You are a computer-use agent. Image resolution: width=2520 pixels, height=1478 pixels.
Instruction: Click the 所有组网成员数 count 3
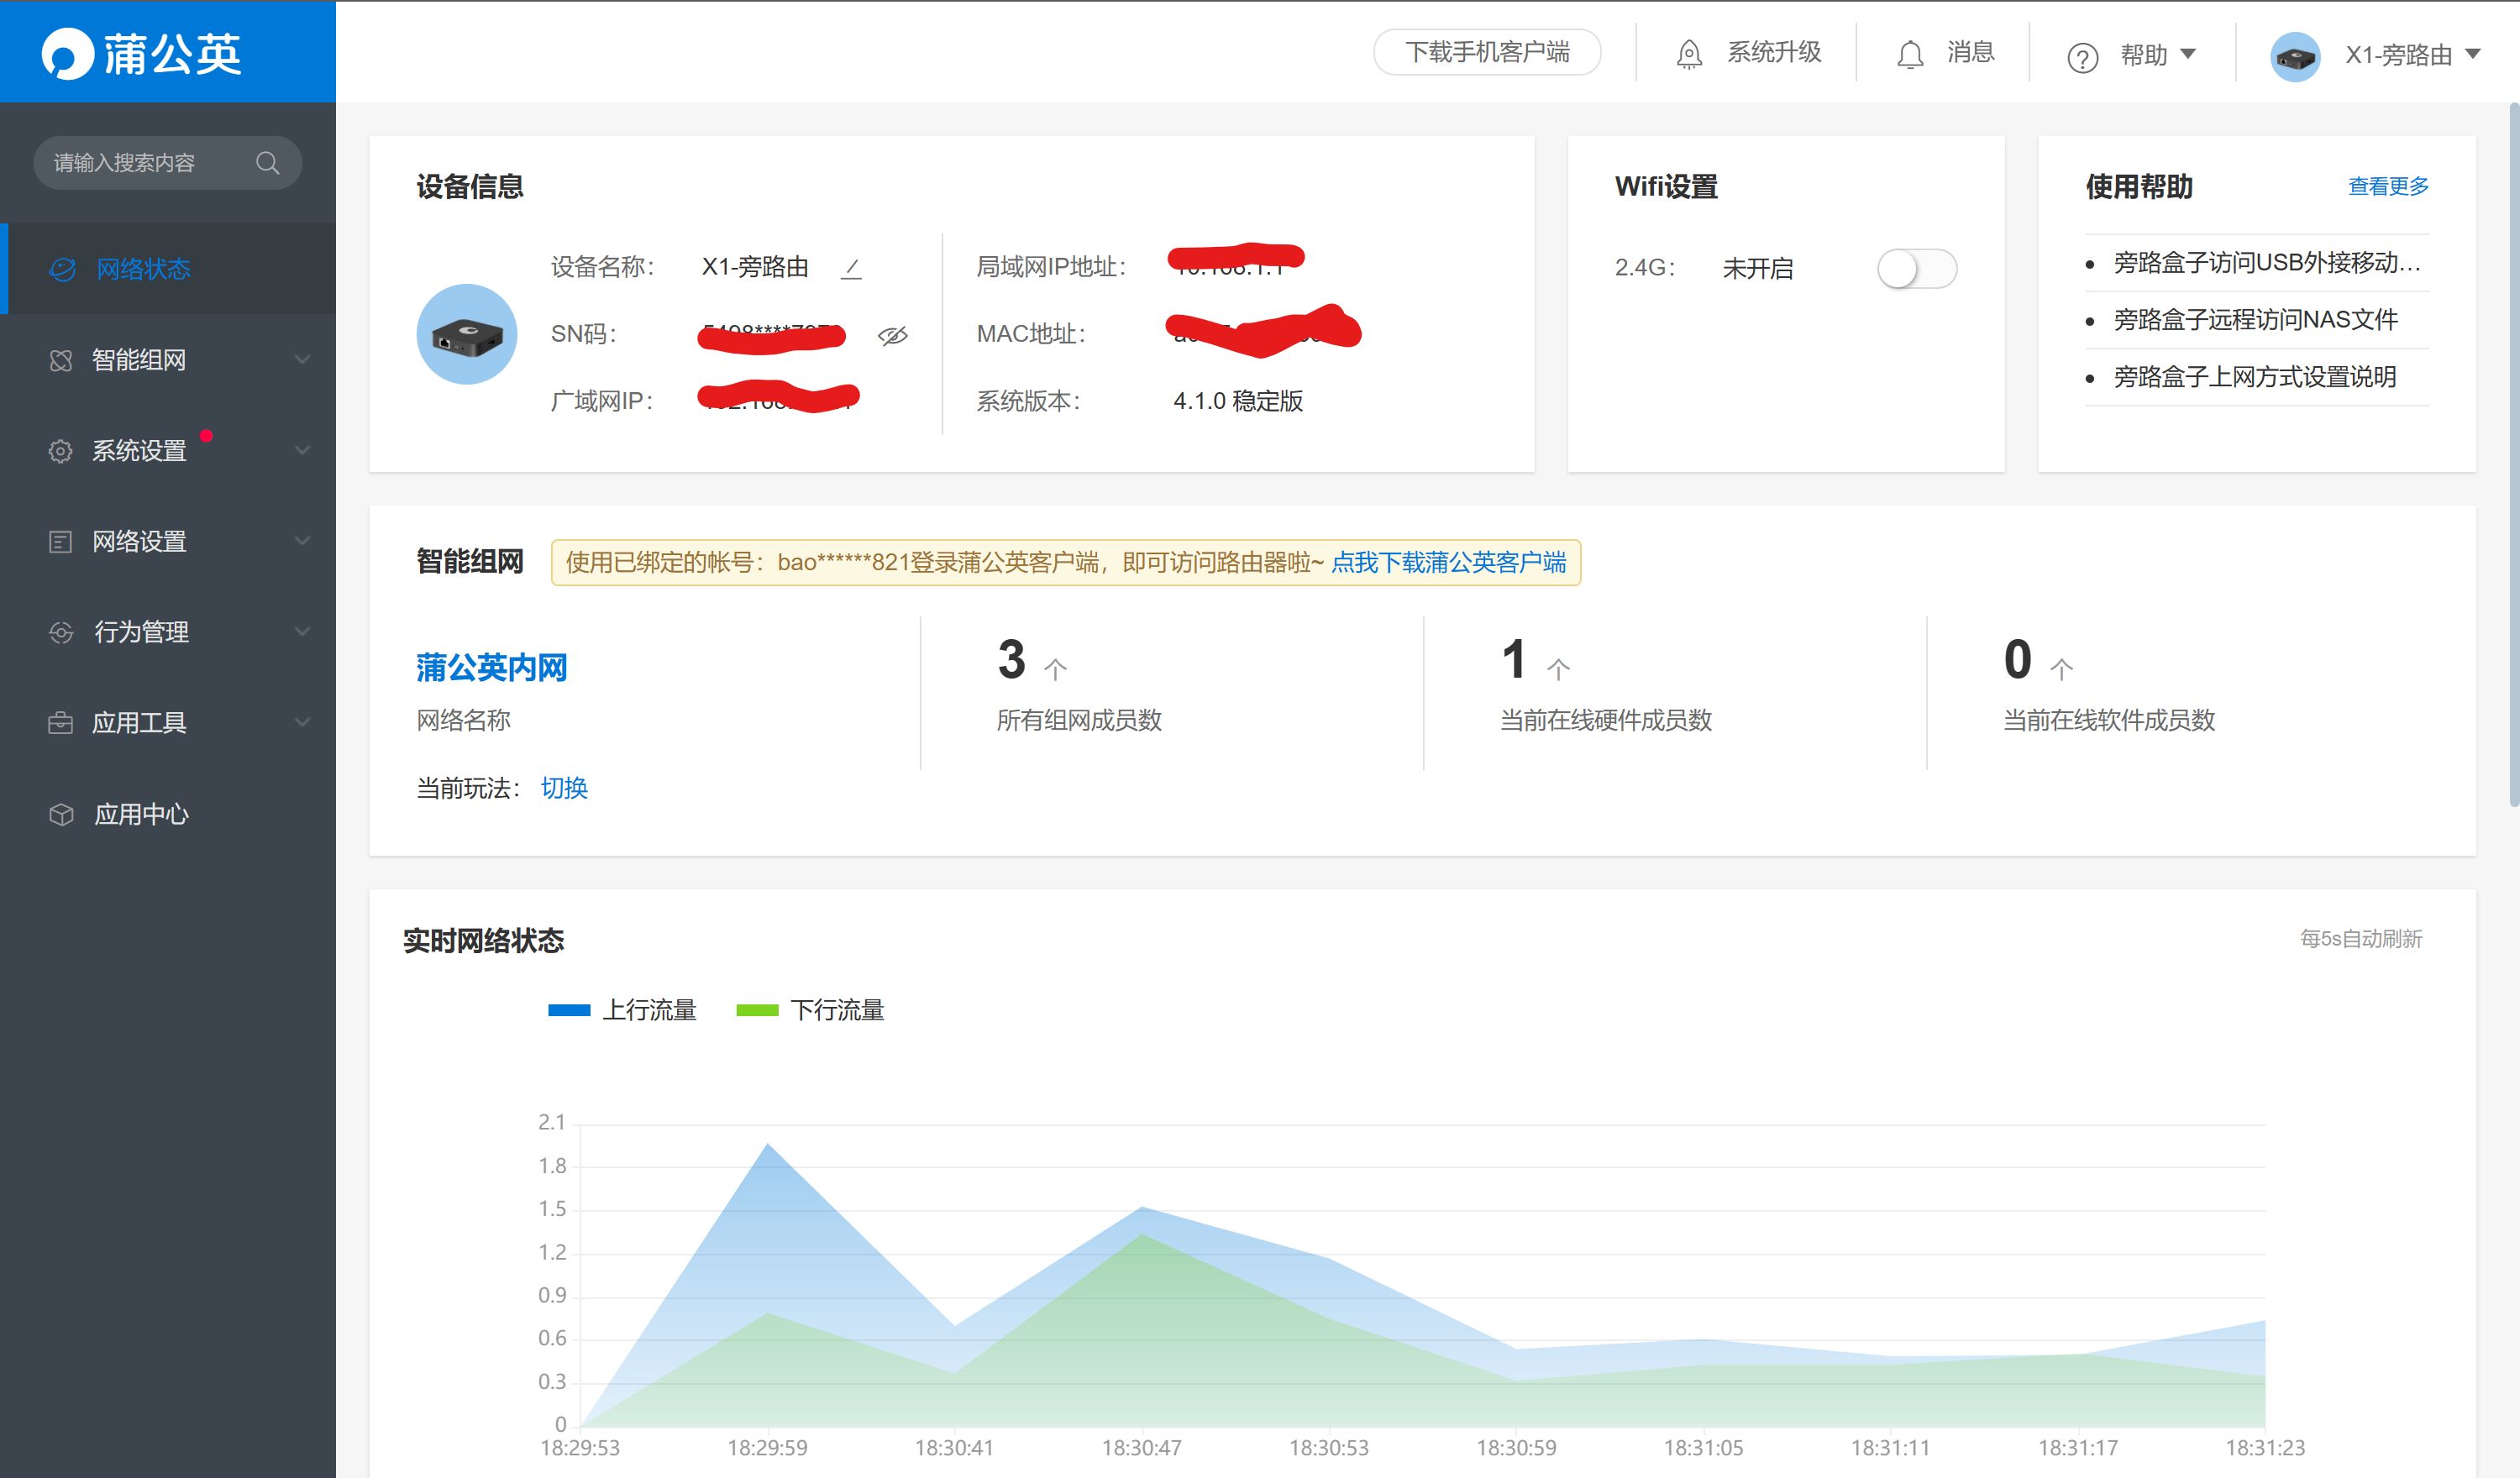(1011, 660)
